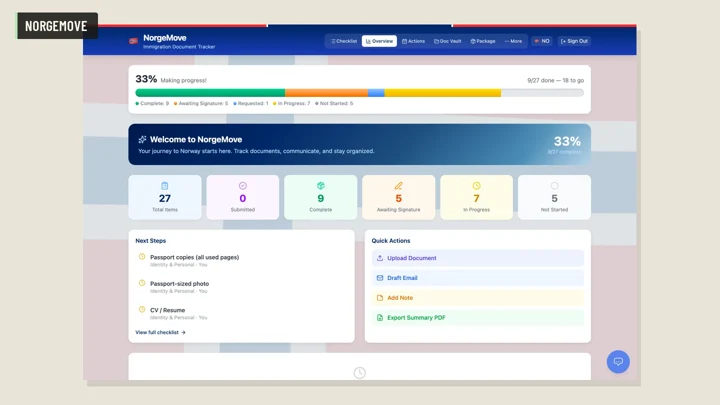
Task: Click the NorgeMove flag logo icon
Action: pyautogui.click(x=134, y=41)
